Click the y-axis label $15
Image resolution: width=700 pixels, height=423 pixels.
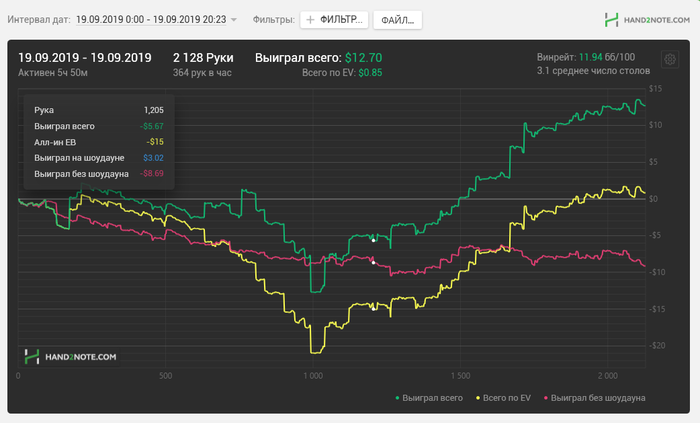click(655, 89)
